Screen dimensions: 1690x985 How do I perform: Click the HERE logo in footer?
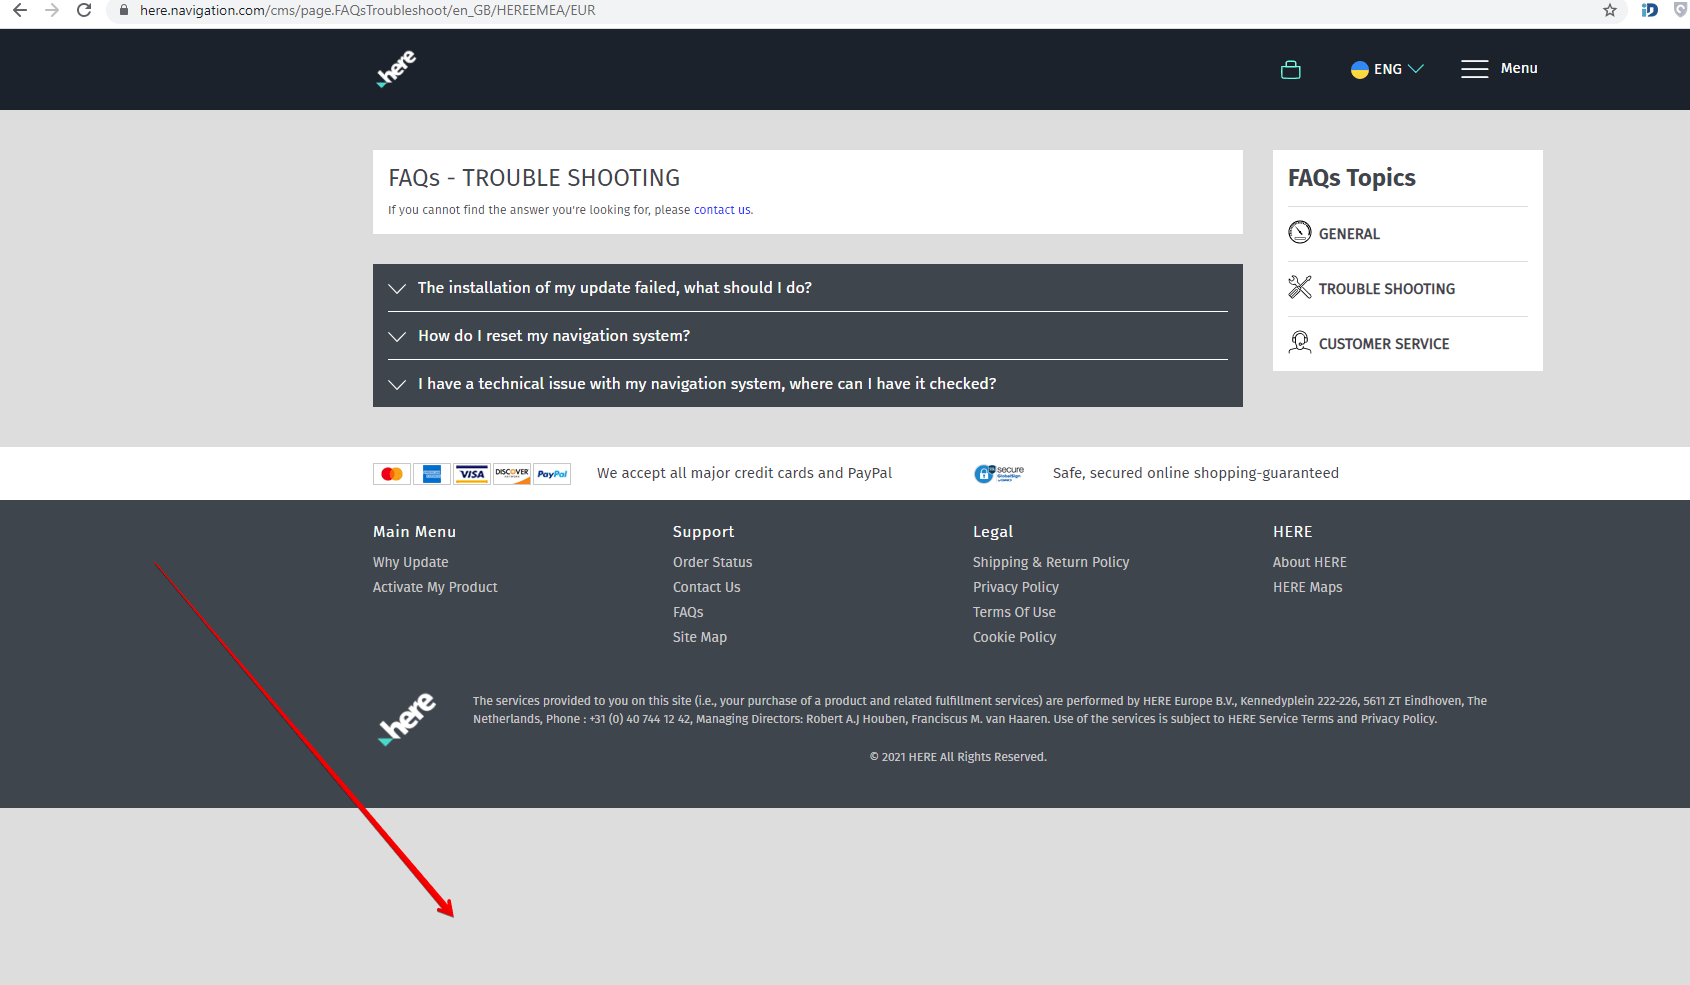(x=407, y=719)
